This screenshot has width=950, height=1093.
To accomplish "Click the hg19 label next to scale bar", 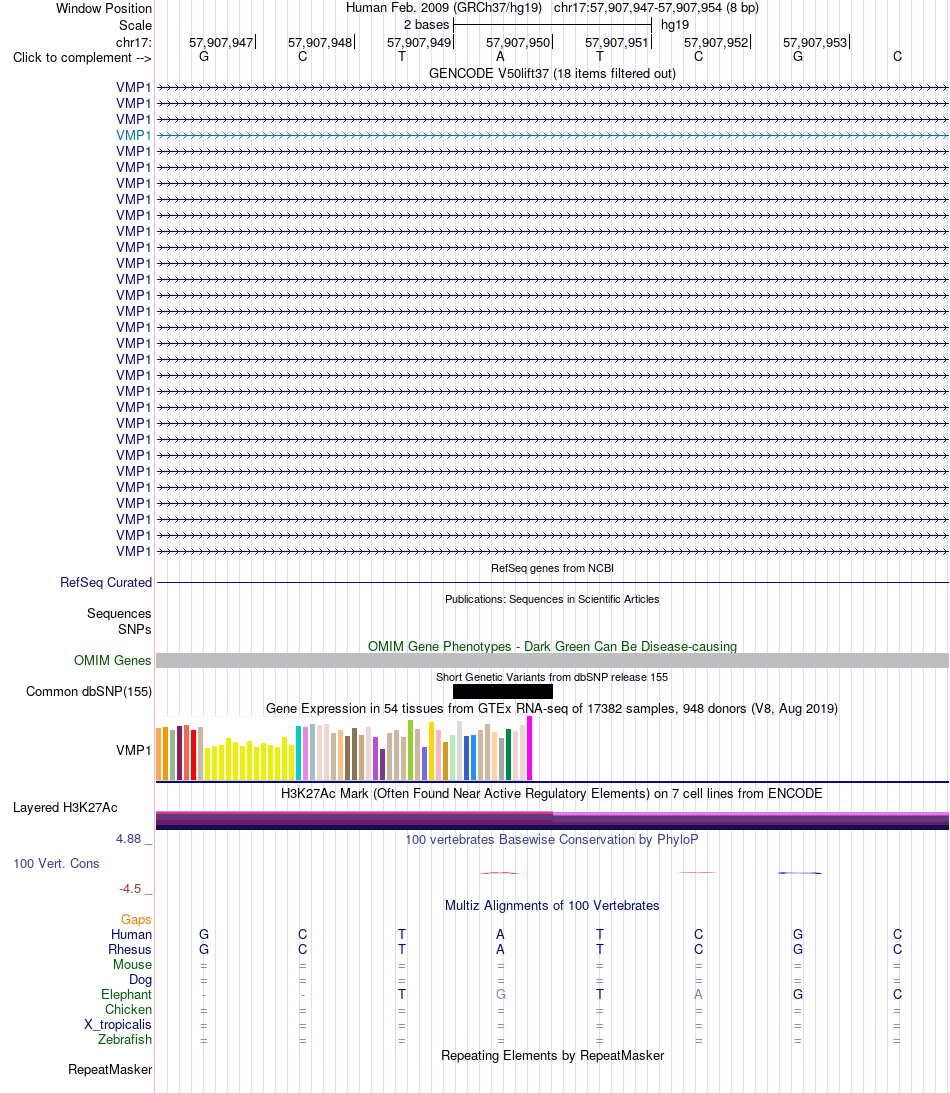I will pos(675,25).
